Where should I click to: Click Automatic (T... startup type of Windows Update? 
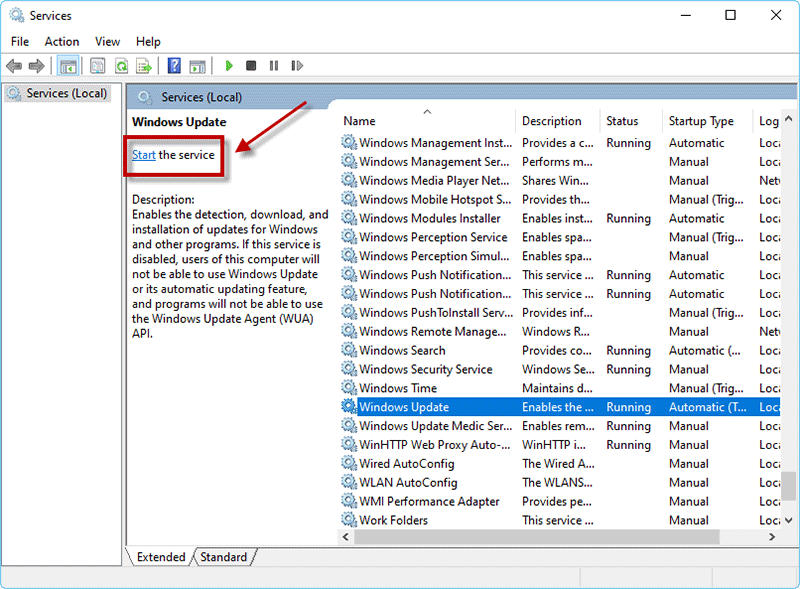707,407
